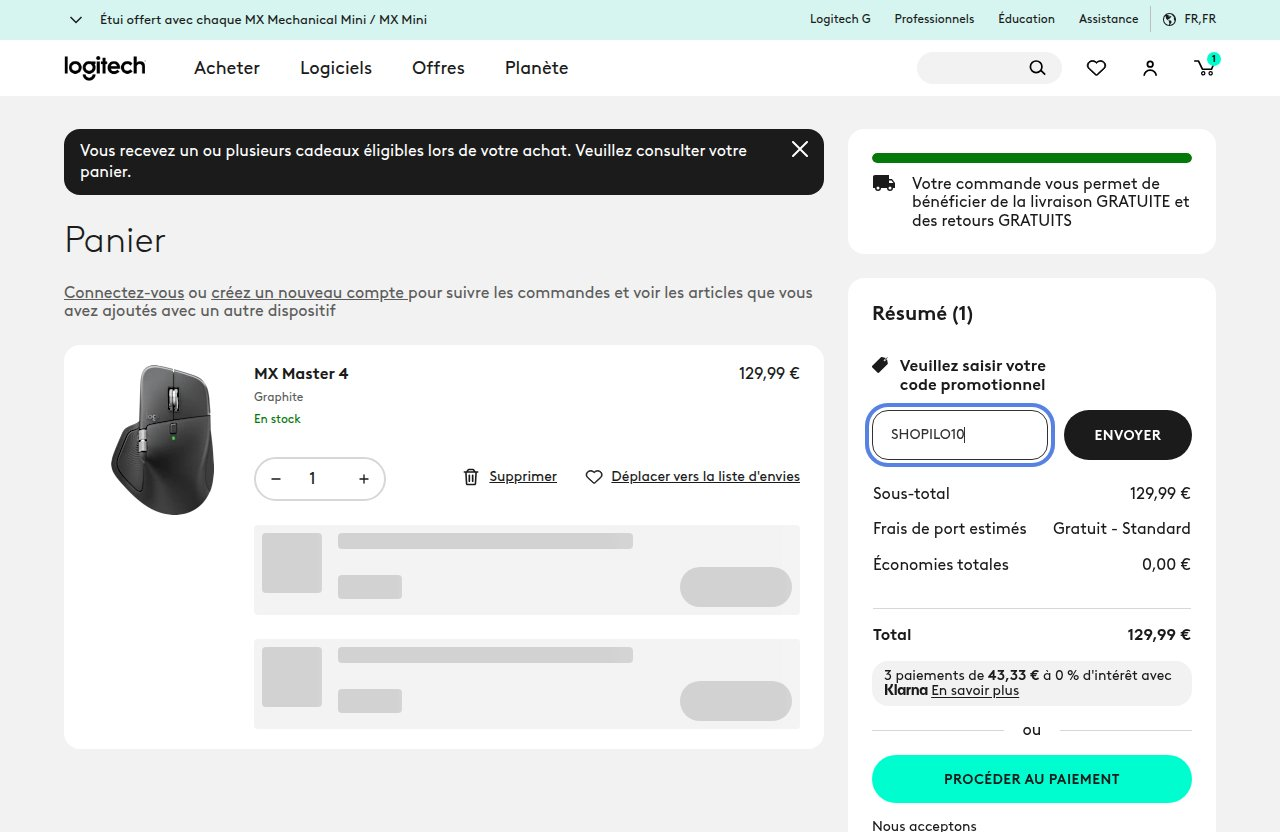The image size is (1280, 832).
Task: Click the MX Master 4 product title
Action: coord(301,374)
